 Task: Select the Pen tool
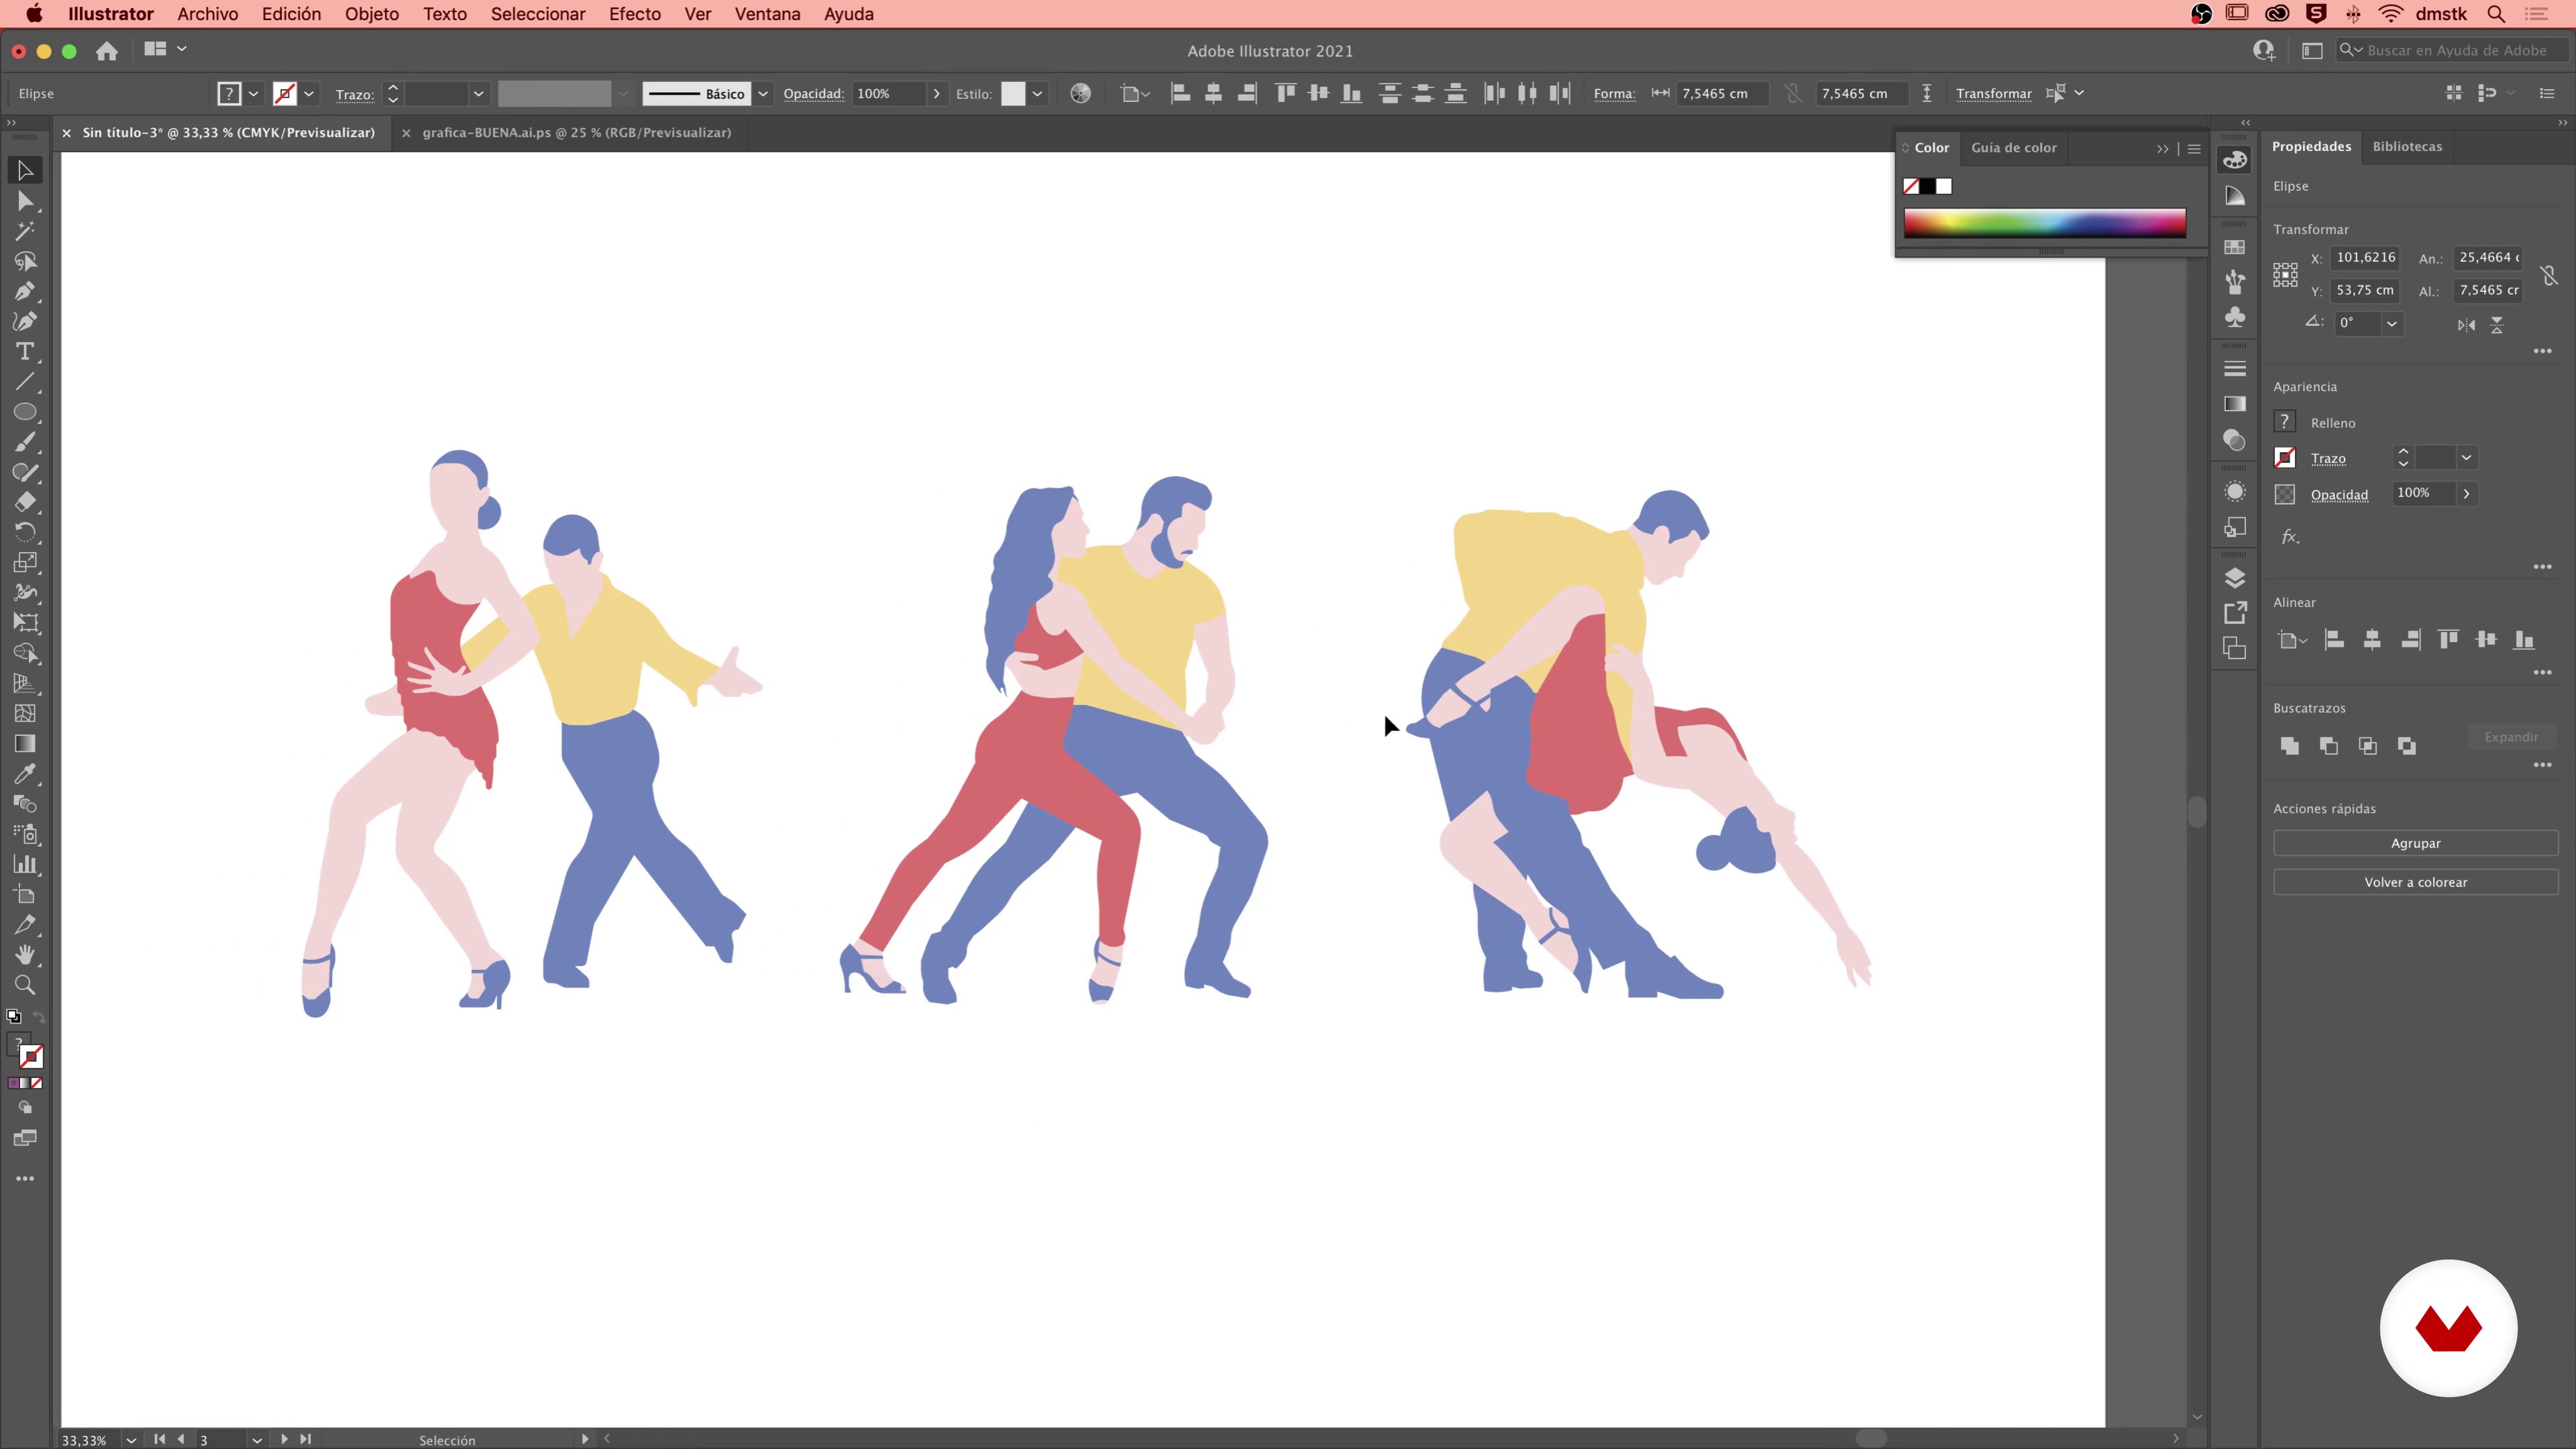25,291
